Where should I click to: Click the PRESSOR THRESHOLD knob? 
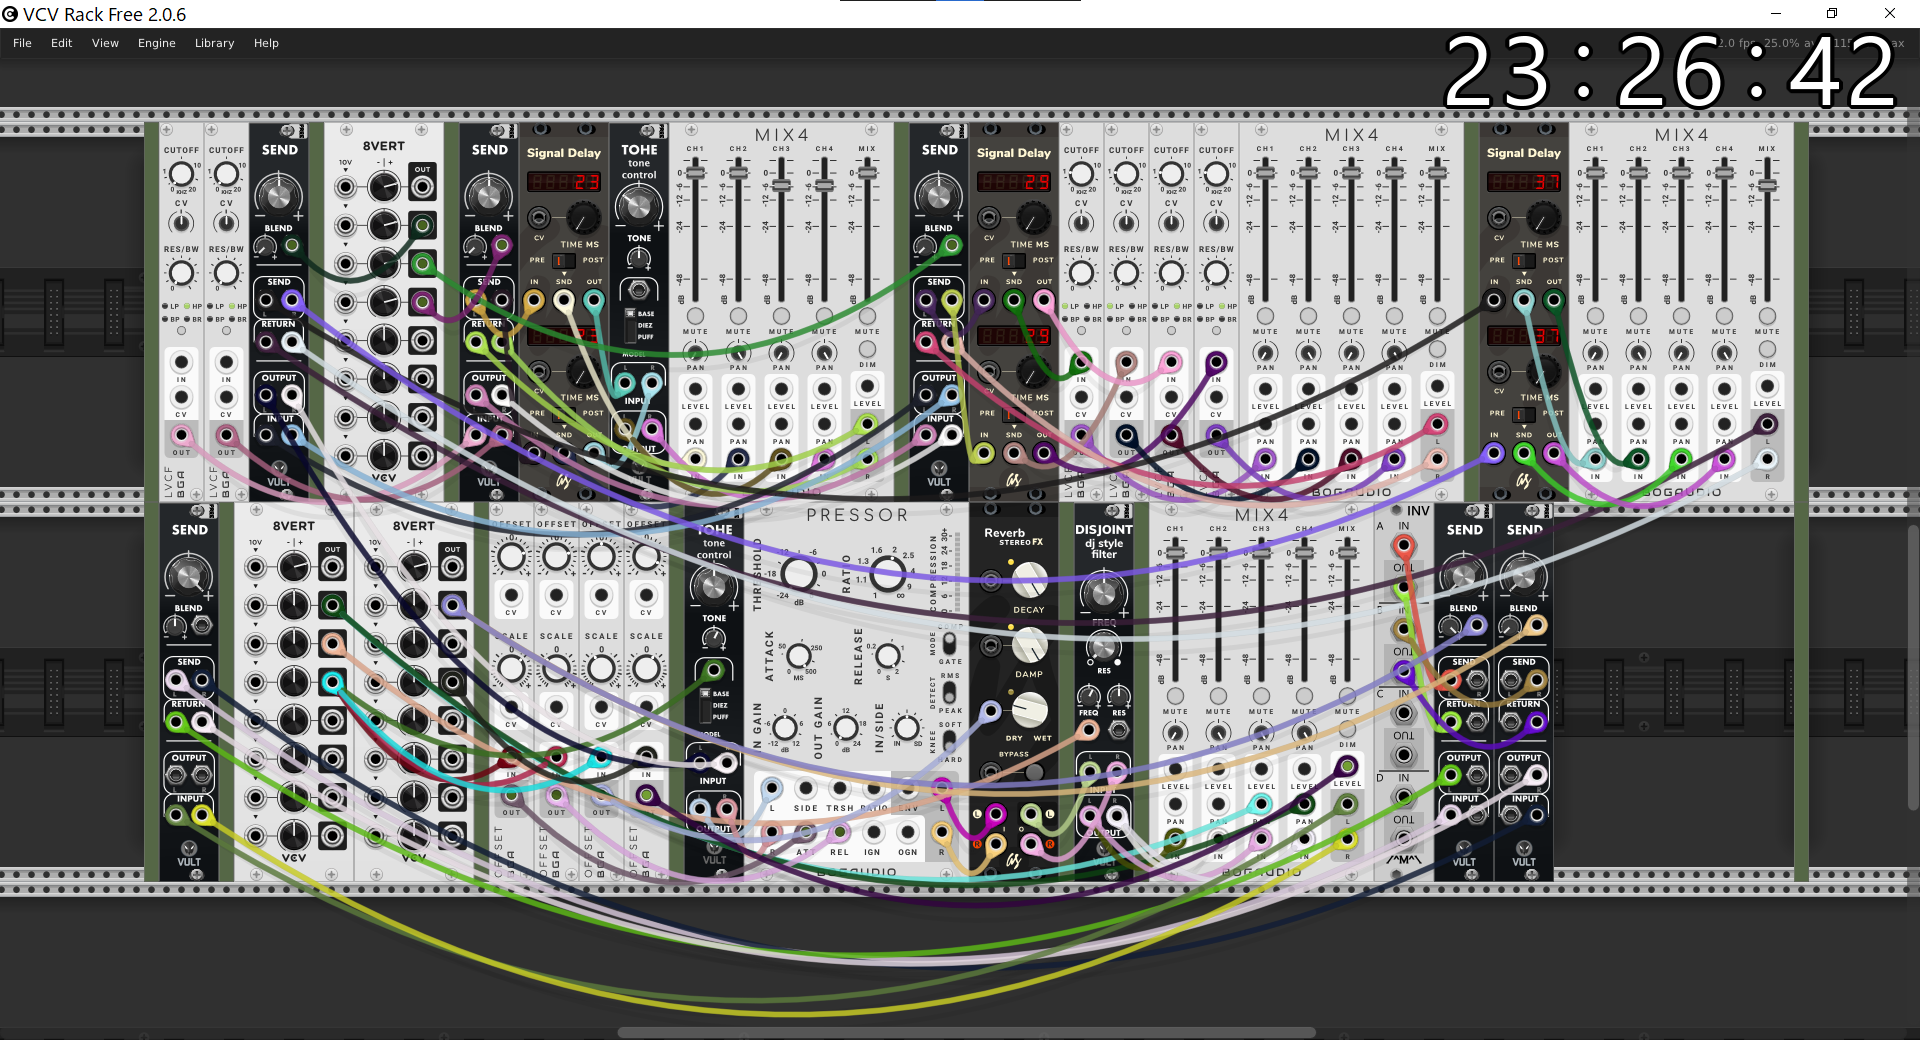[798, 574]
